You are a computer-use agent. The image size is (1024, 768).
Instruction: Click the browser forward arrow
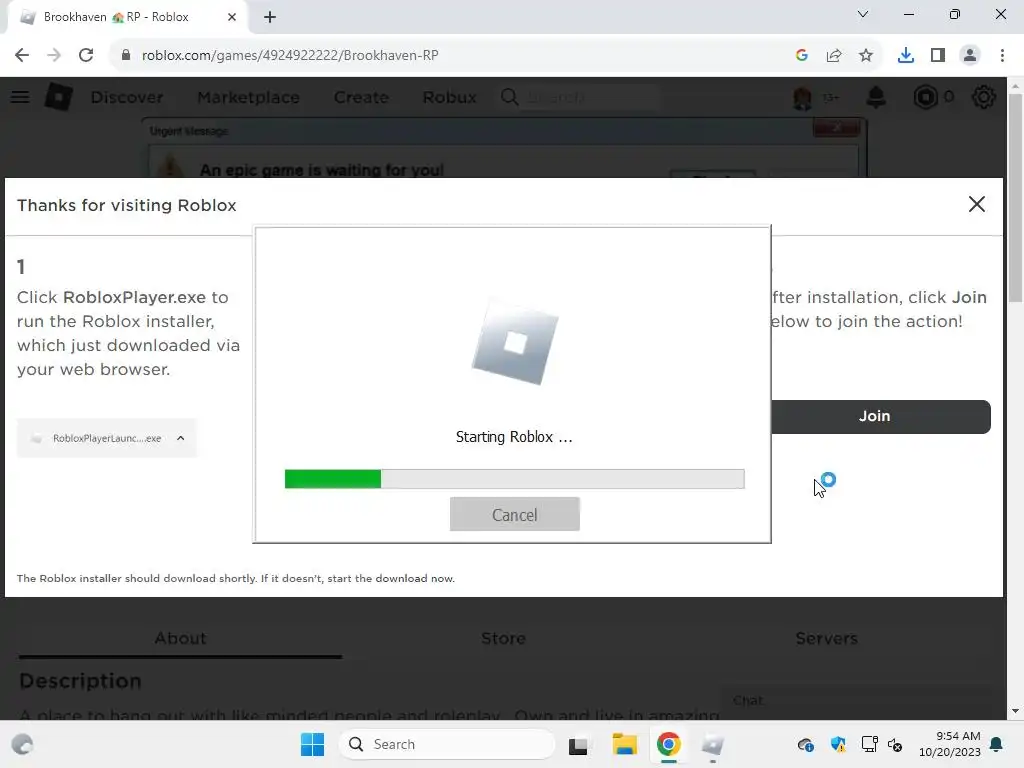pos(54,56)
